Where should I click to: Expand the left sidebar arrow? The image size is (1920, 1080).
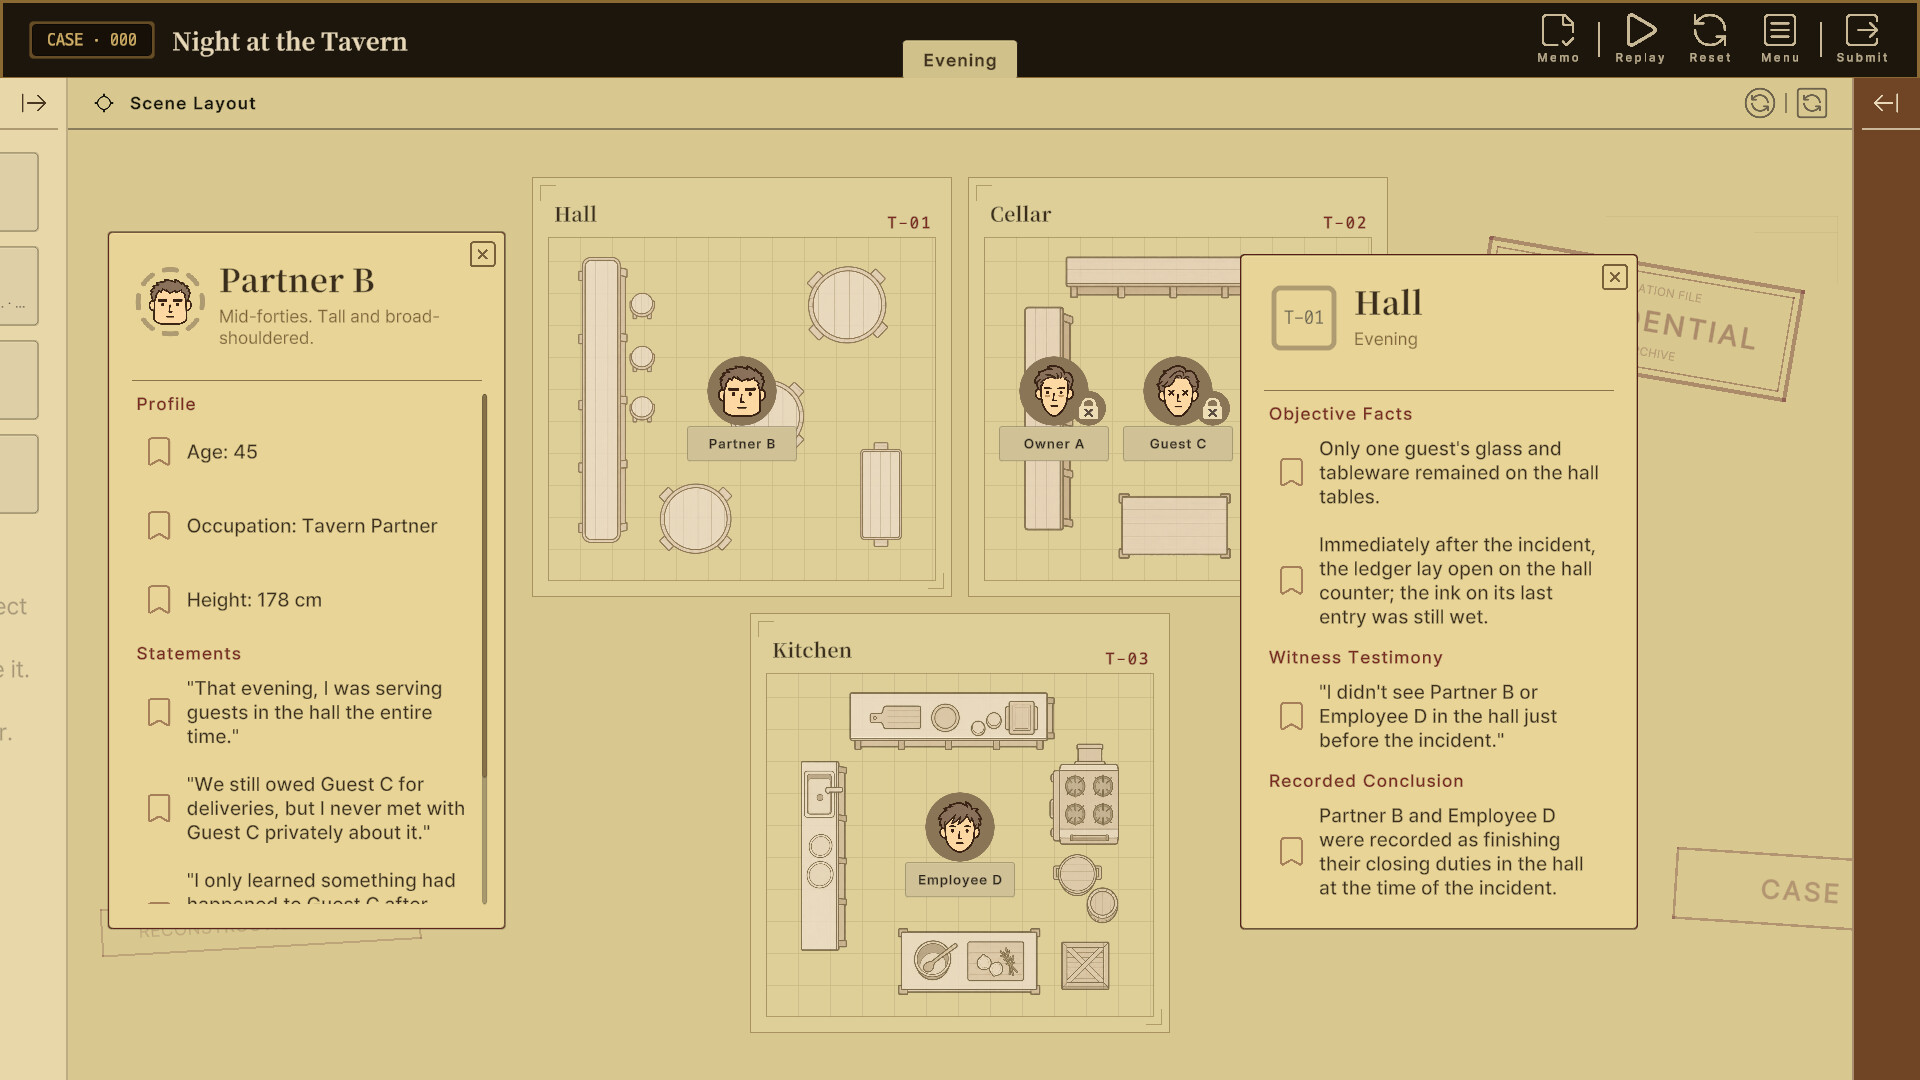34,103
